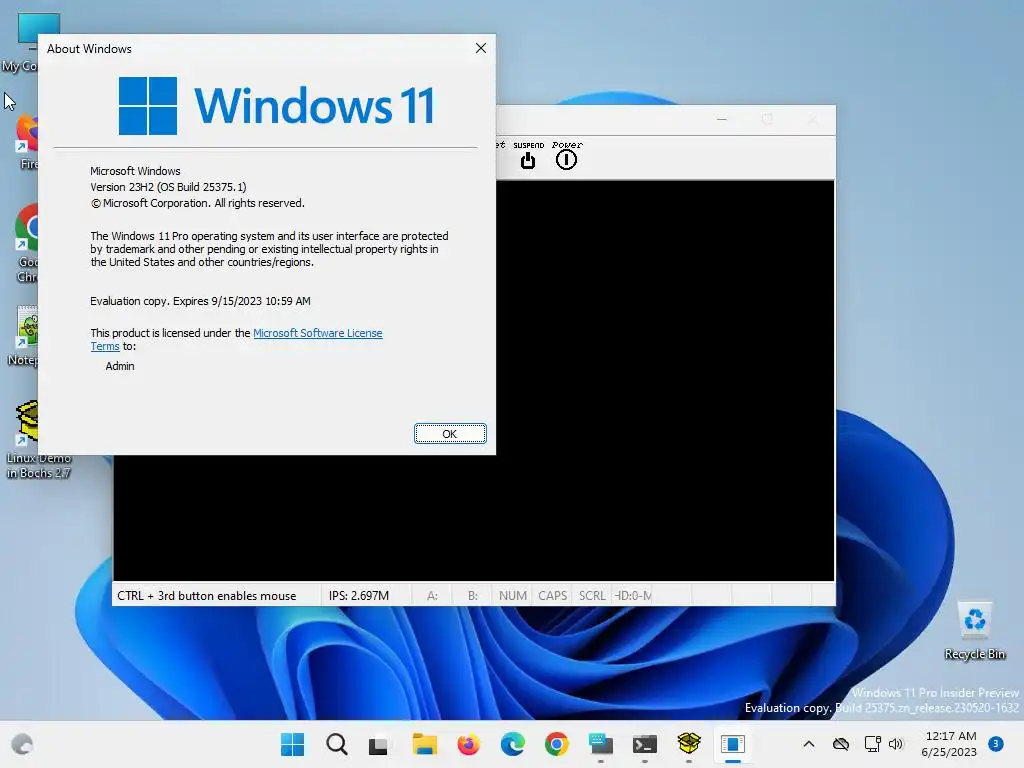Open the Microsoft Software License Terms link
The image size is (1024, 768).
click(236, 340)
